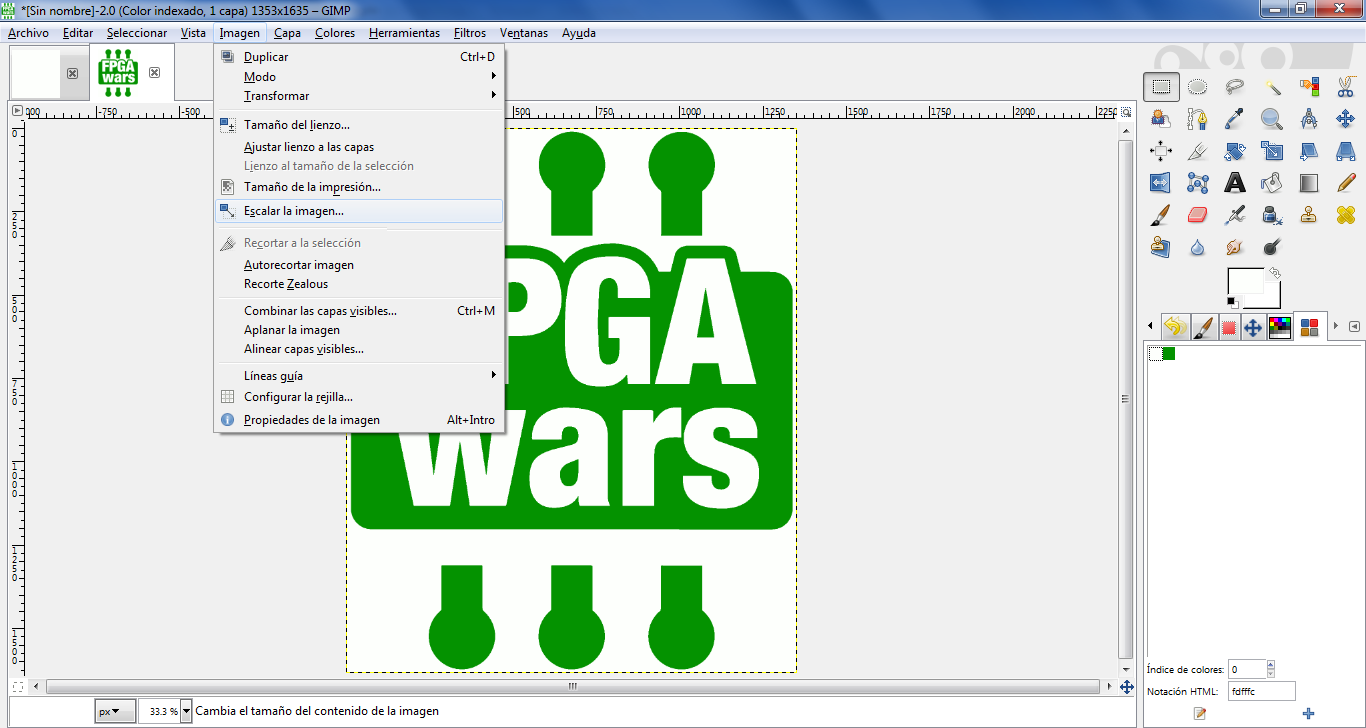
Task: Open the px unit dropdown
Action: (114, 711)
